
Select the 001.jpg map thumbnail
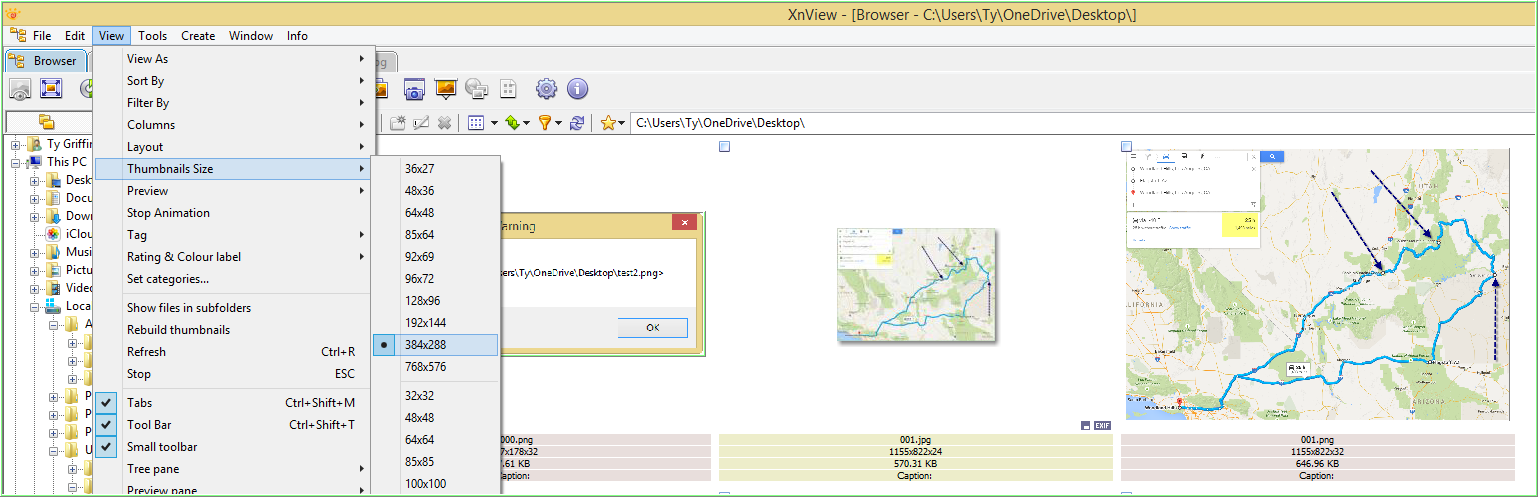click(x=916, y=285)
